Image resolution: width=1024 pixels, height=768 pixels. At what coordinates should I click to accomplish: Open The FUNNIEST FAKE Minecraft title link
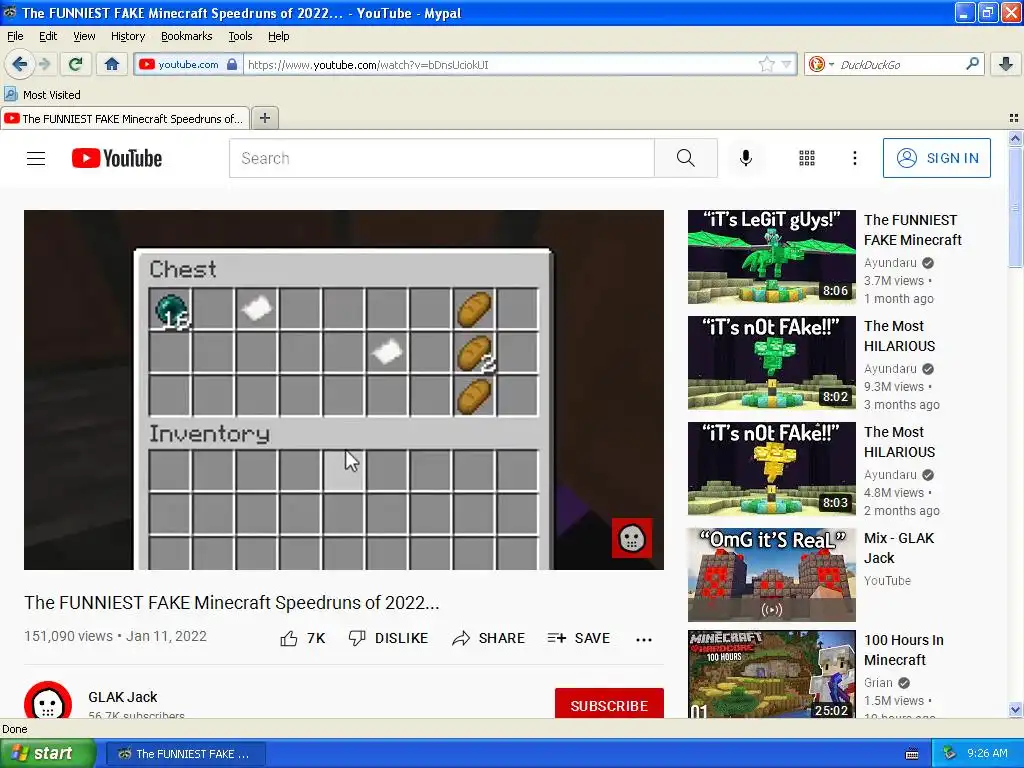912,230
